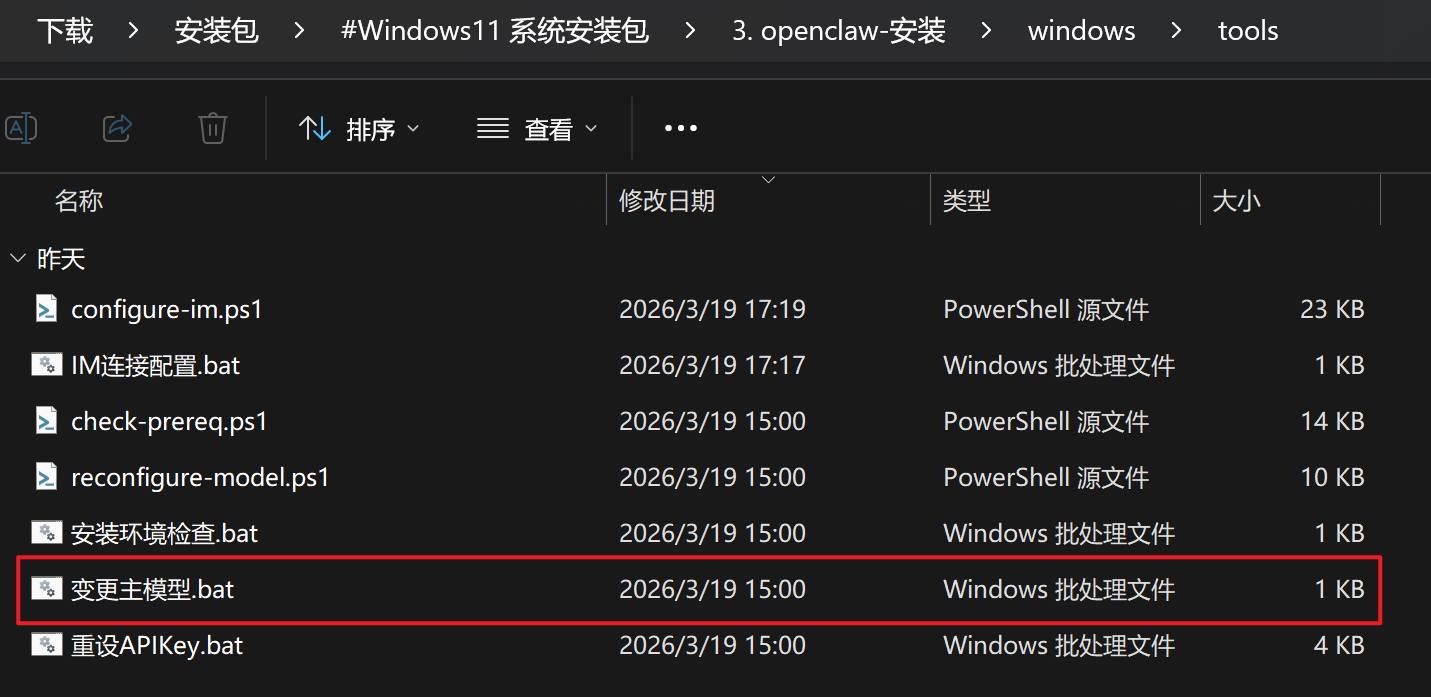Open the three-dot See more menu
Image resolution: width=1431 pixels, height=697 pixels.
coord(680,128)
